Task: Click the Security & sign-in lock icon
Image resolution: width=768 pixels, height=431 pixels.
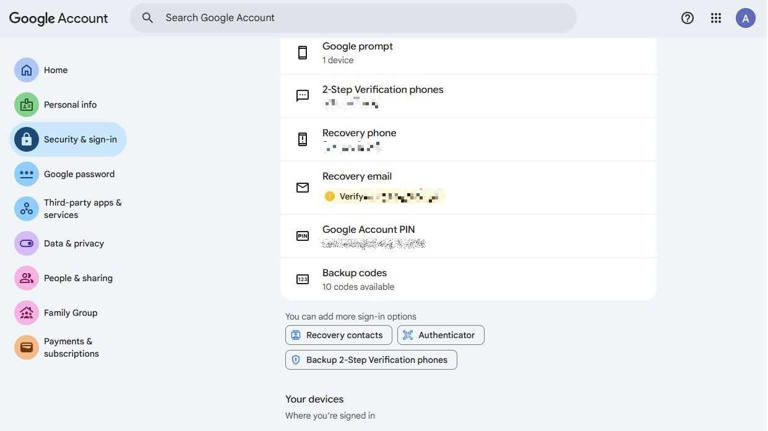Action: click(x=26, y=140)
